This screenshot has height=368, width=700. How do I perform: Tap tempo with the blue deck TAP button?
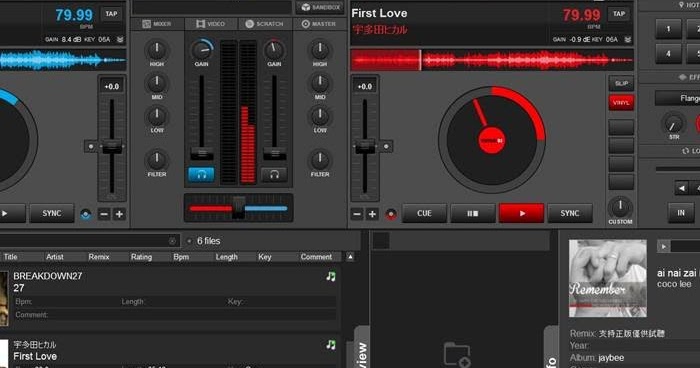tap(111, 14)
